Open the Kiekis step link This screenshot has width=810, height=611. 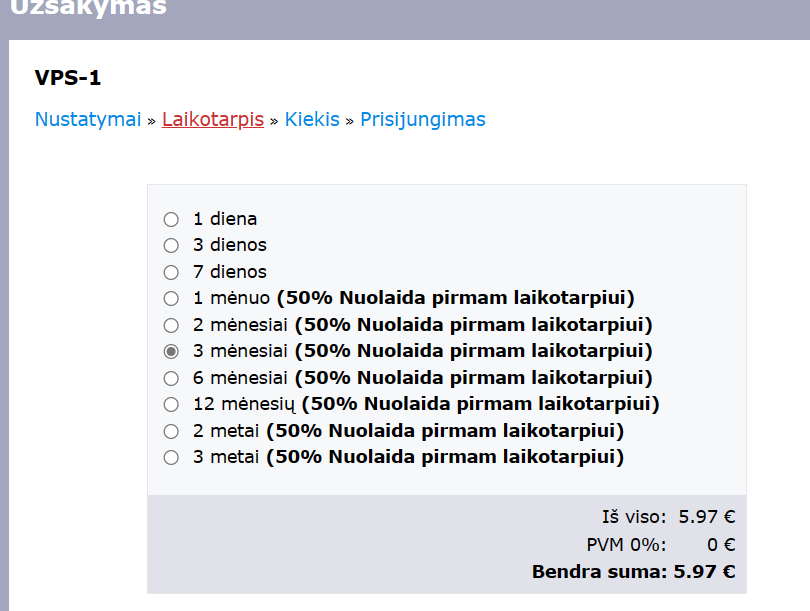(x=312, y=119)
